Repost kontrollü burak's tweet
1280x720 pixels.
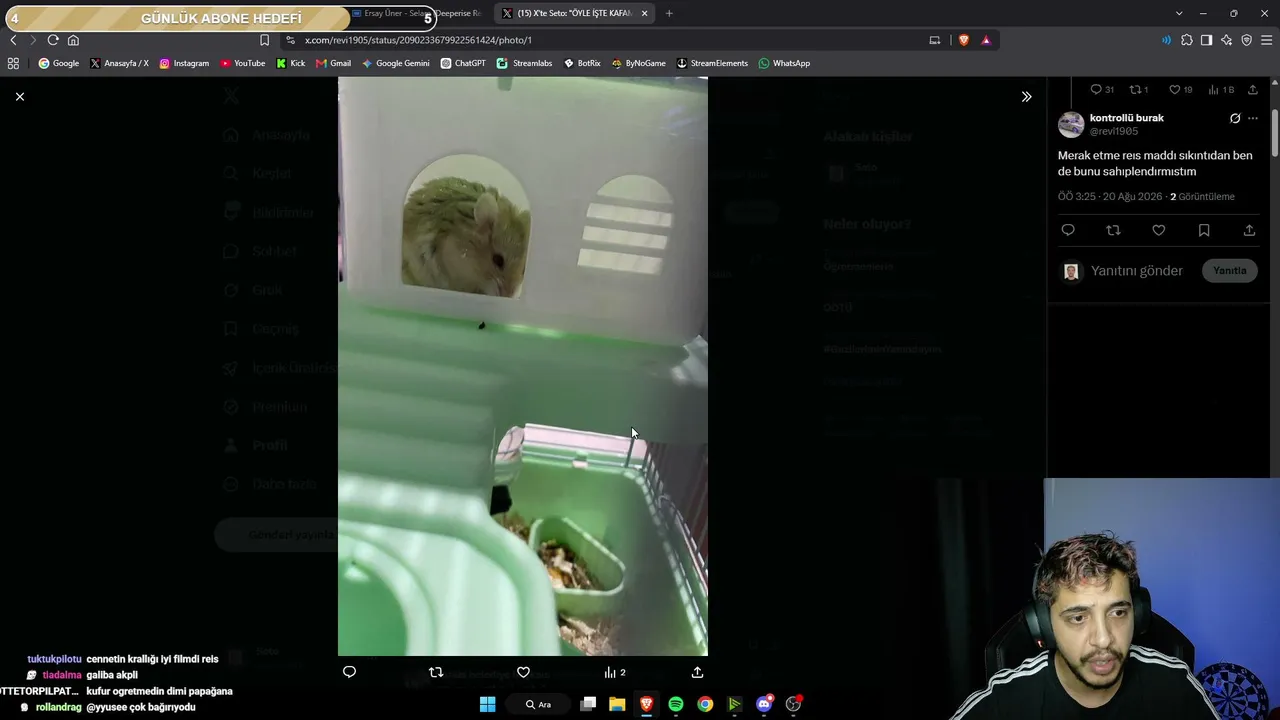(x=1113, y=230)
